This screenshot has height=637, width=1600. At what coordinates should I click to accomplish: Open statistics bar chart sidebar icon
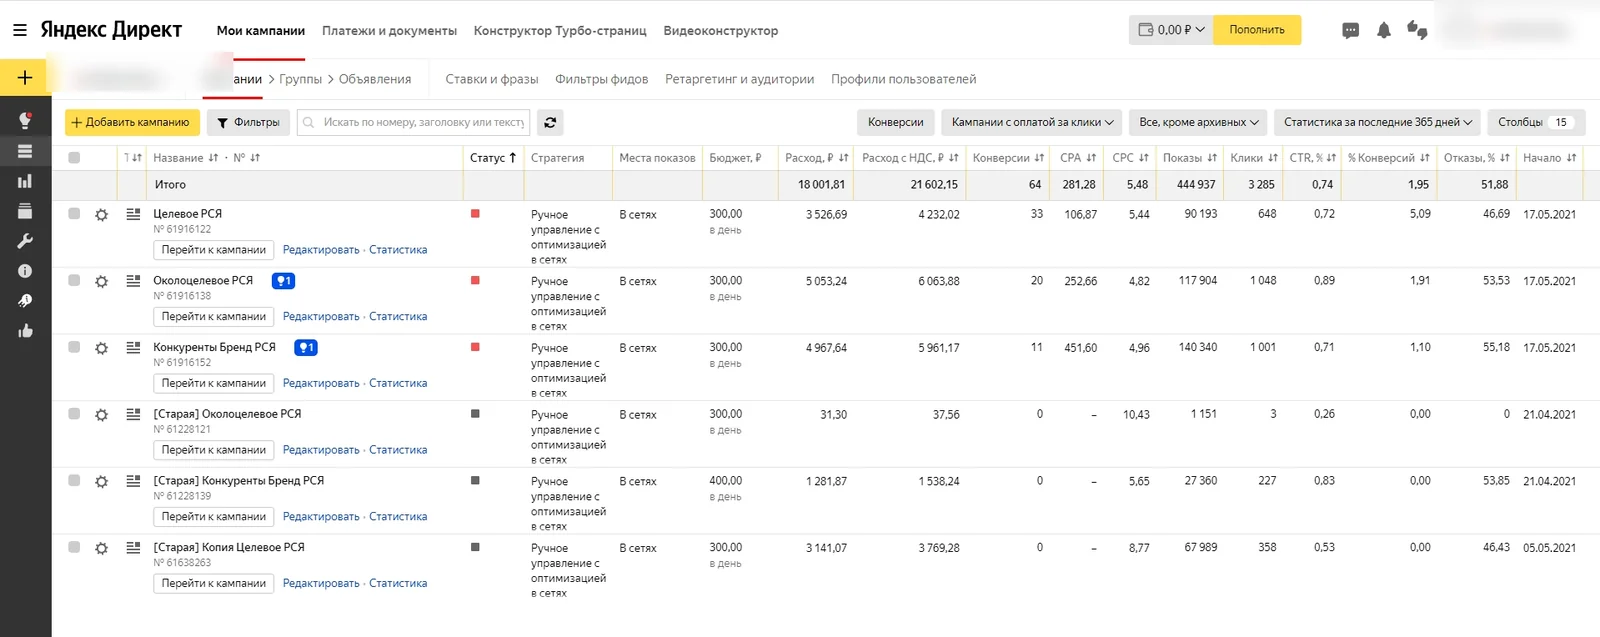25,181
